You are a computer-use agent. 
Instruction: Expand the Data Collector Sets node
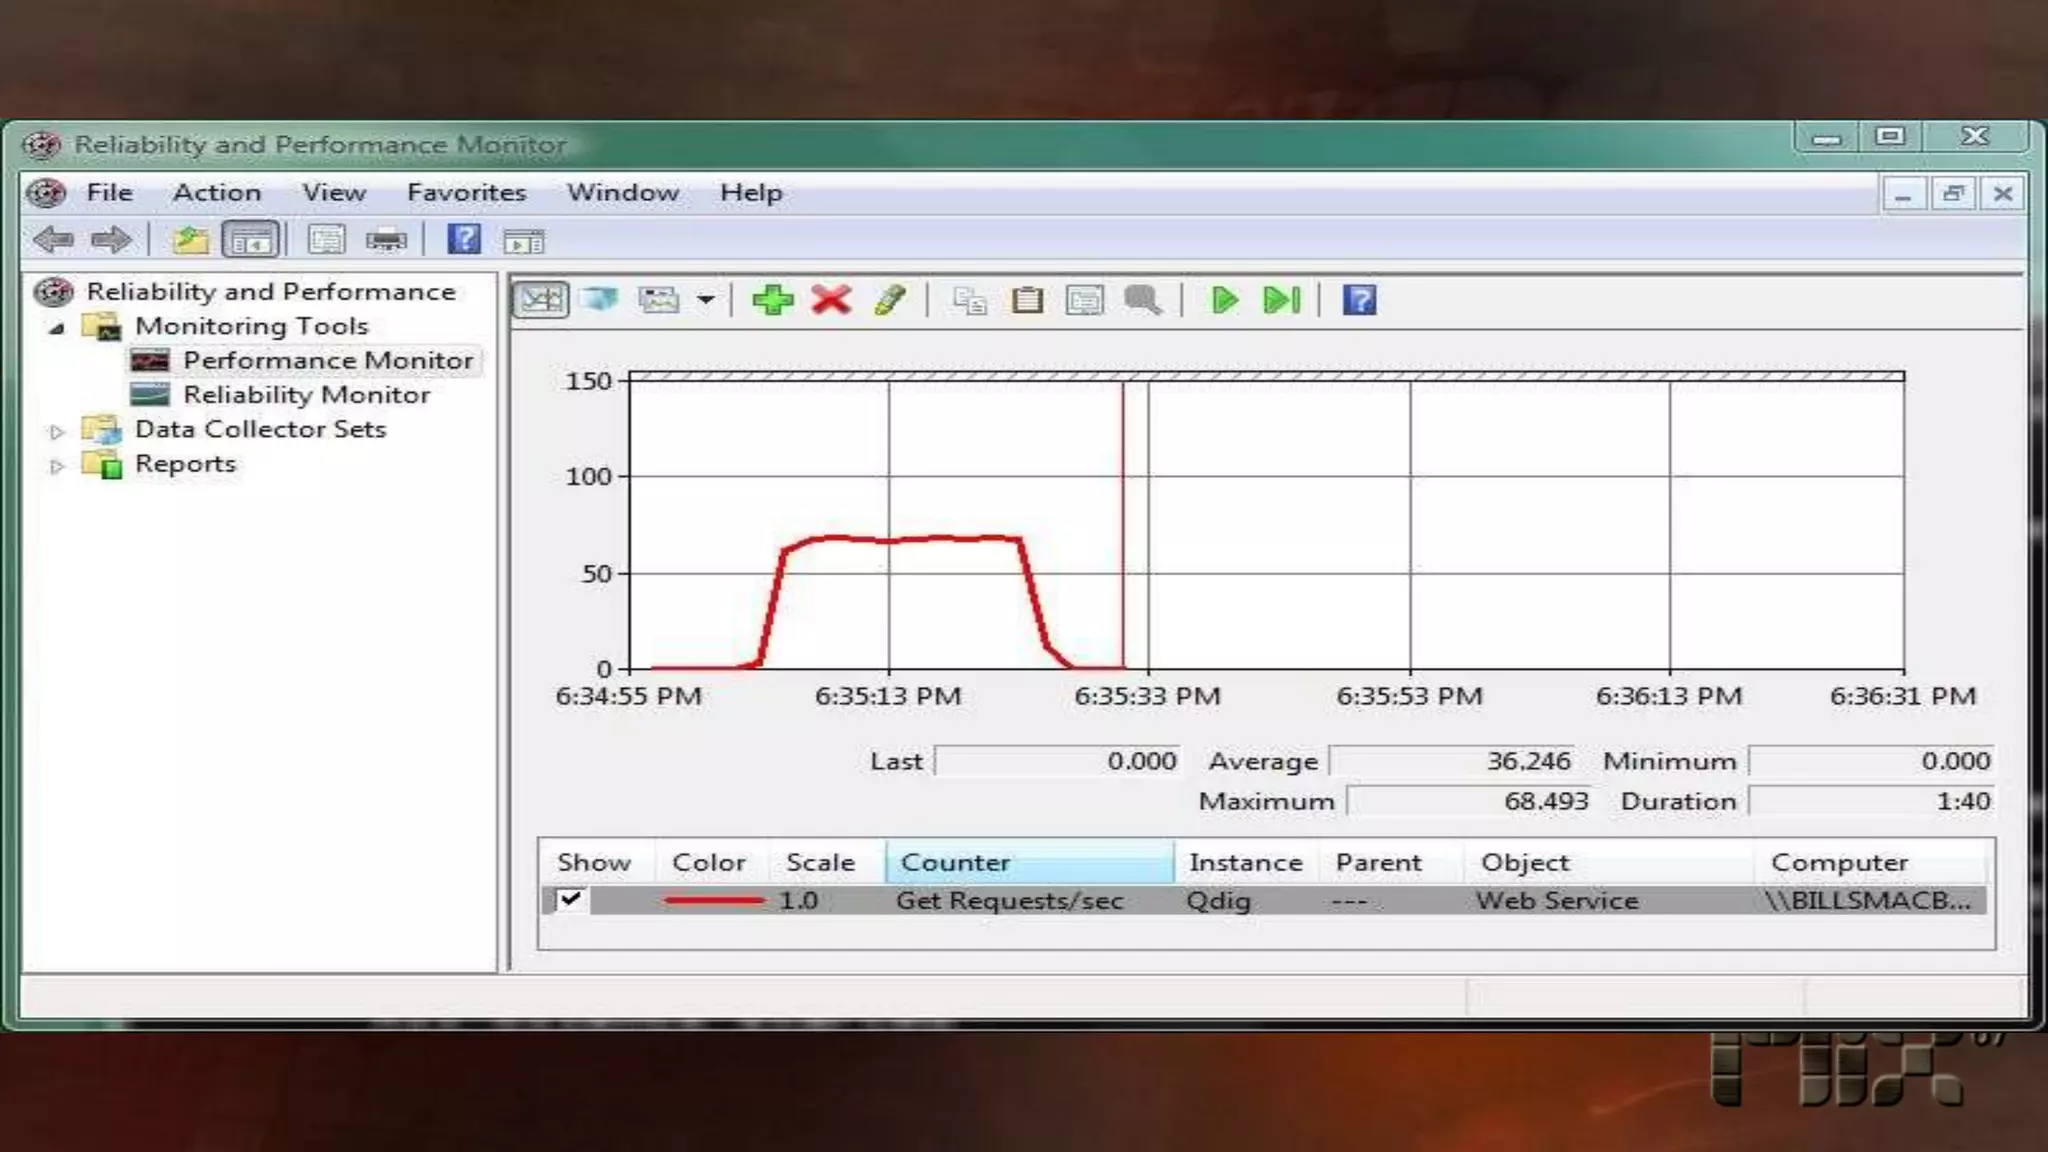point(57,431)
